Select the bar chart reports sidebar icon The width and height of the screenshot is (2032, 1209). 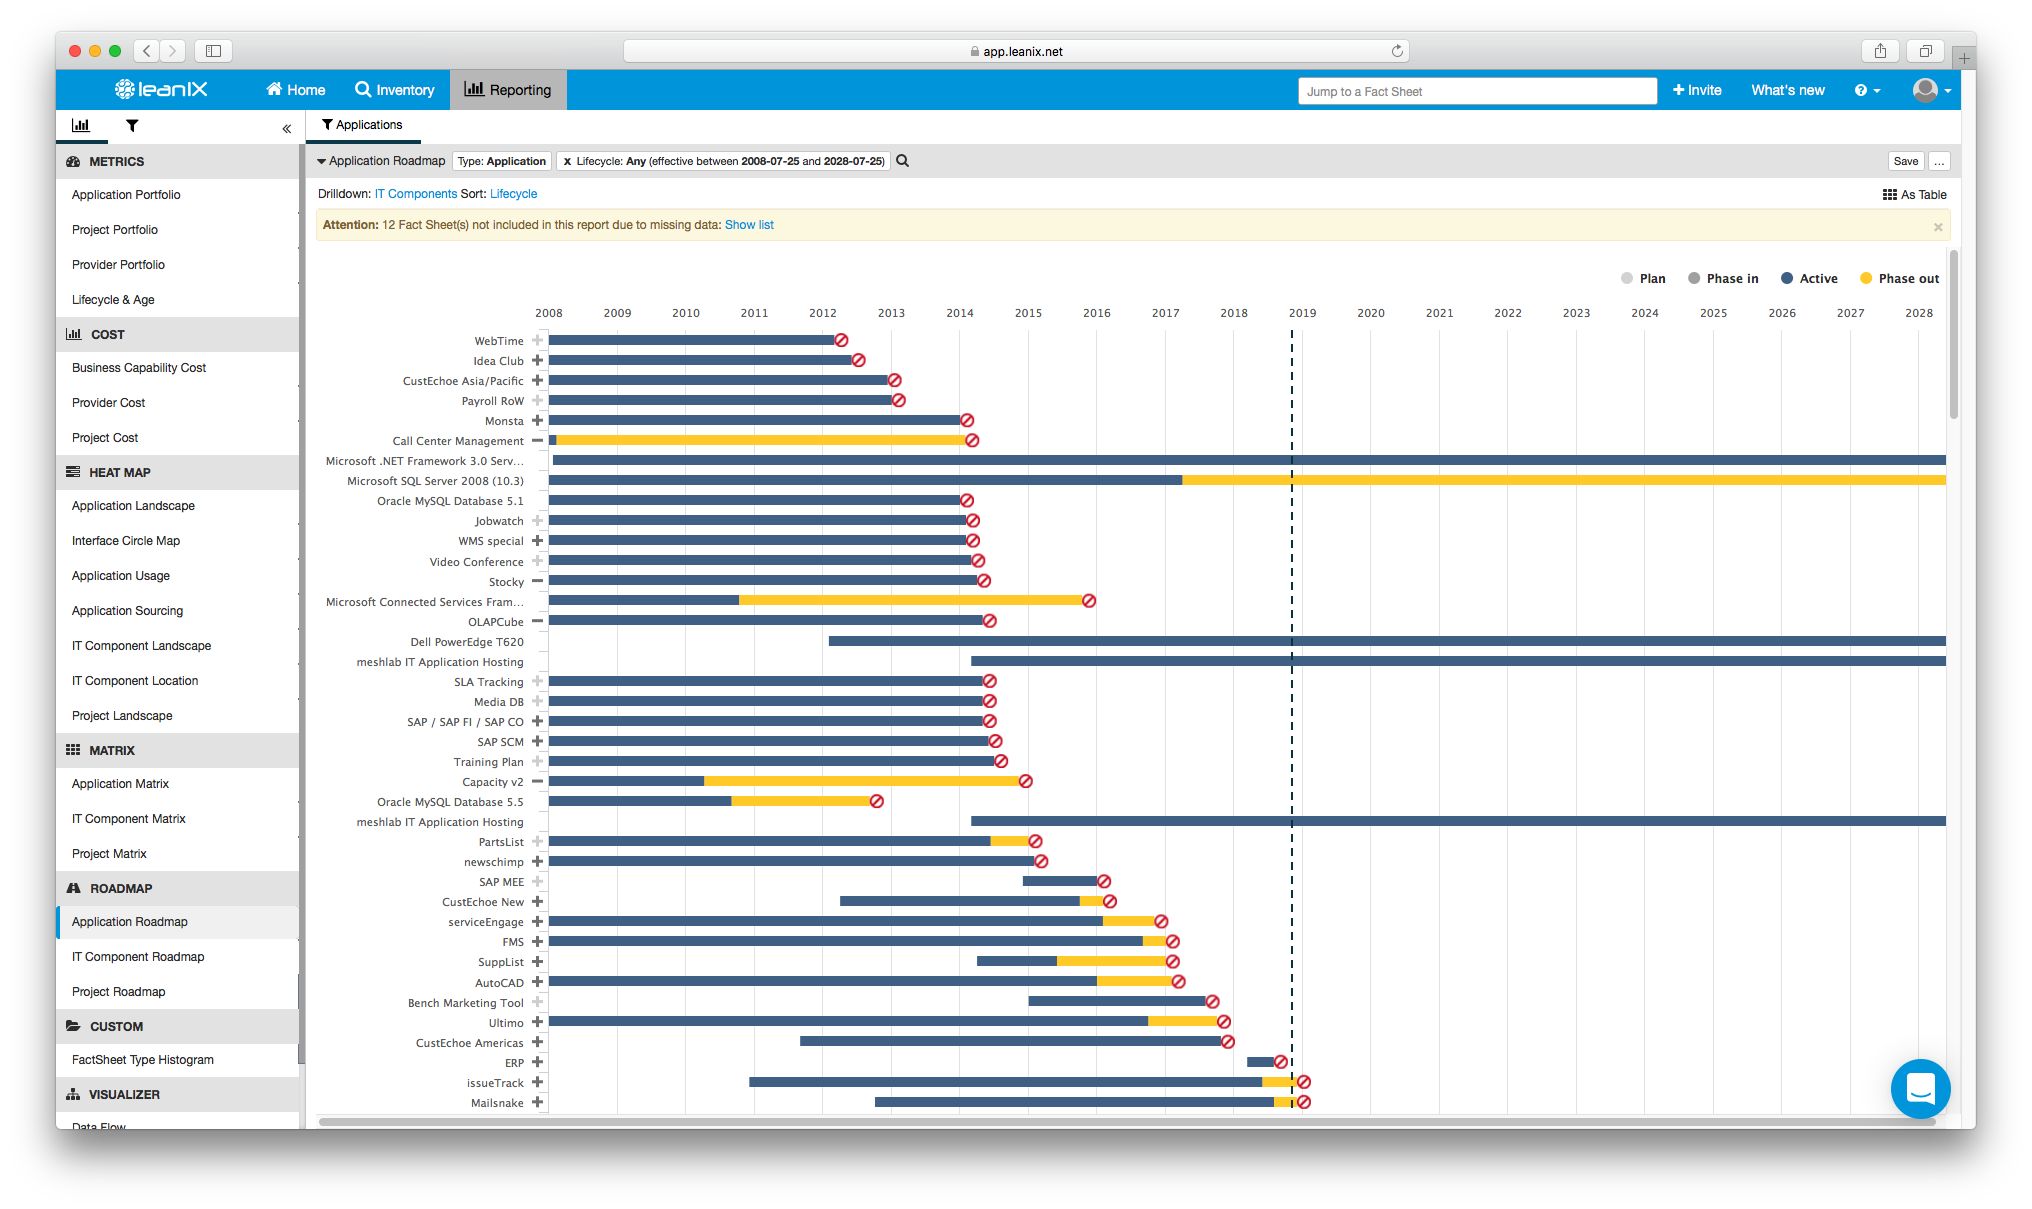80,126
